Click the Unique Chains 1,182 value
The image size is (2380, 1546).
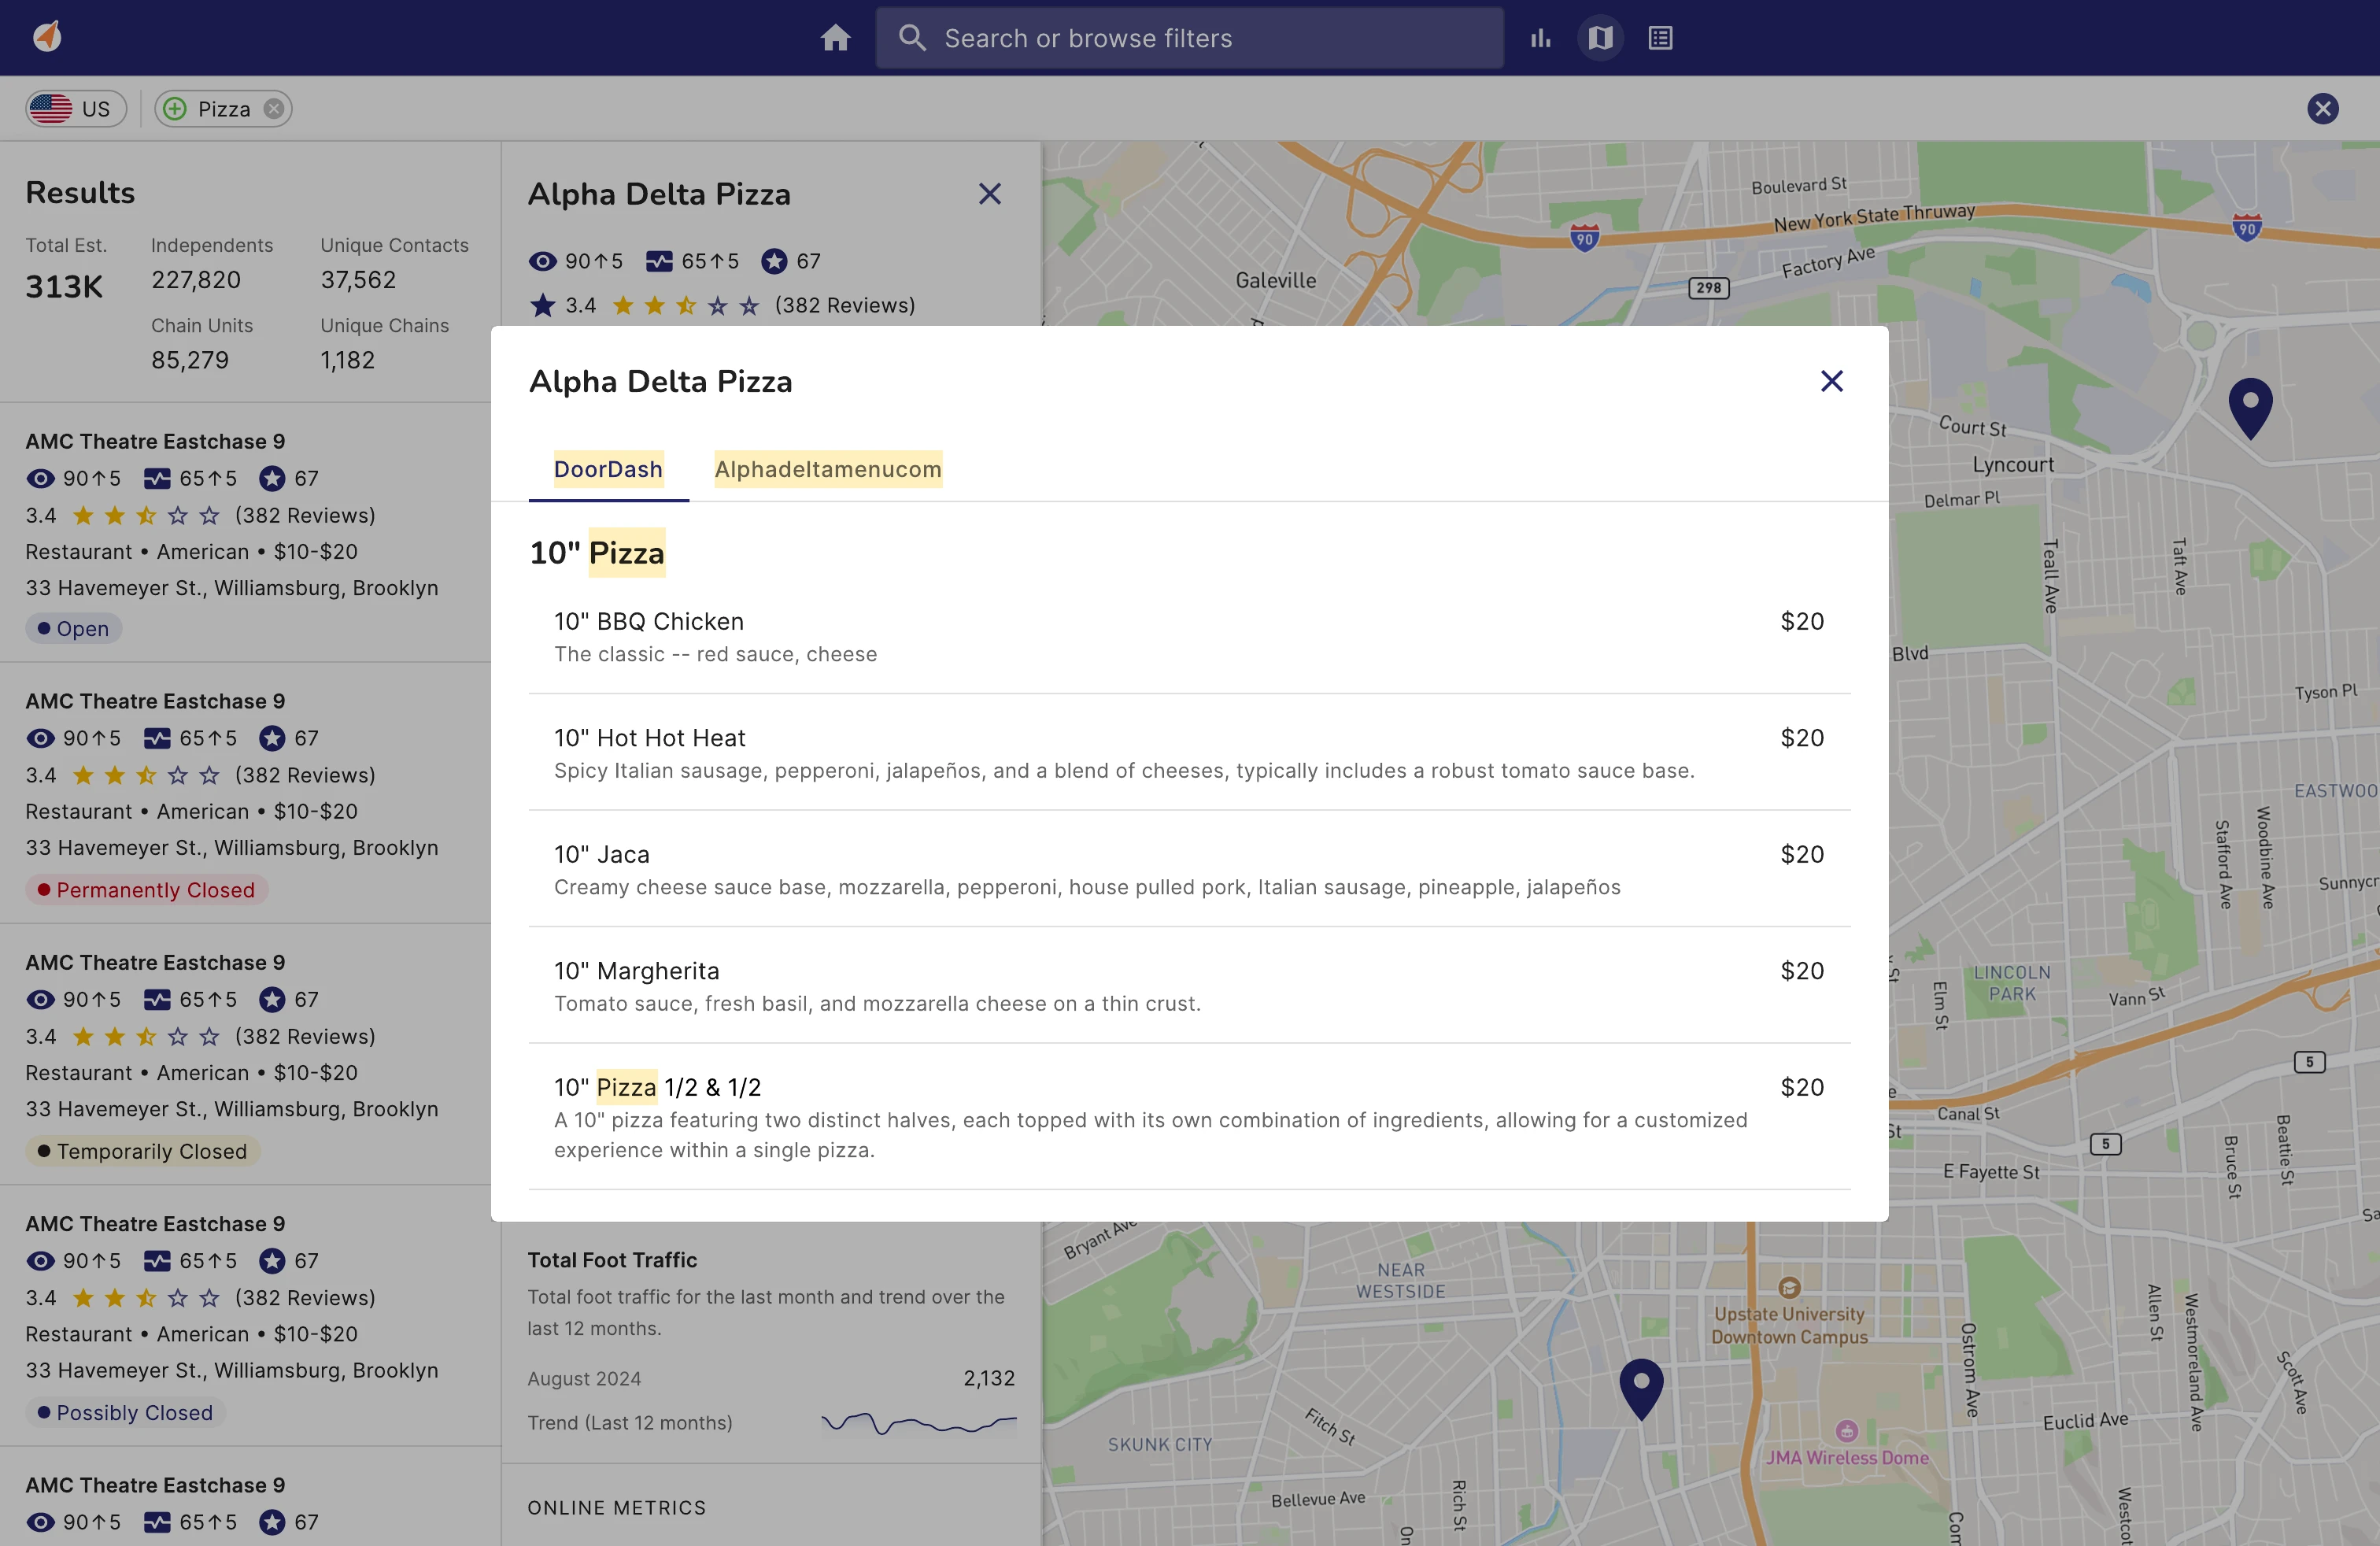coord(347,360)
